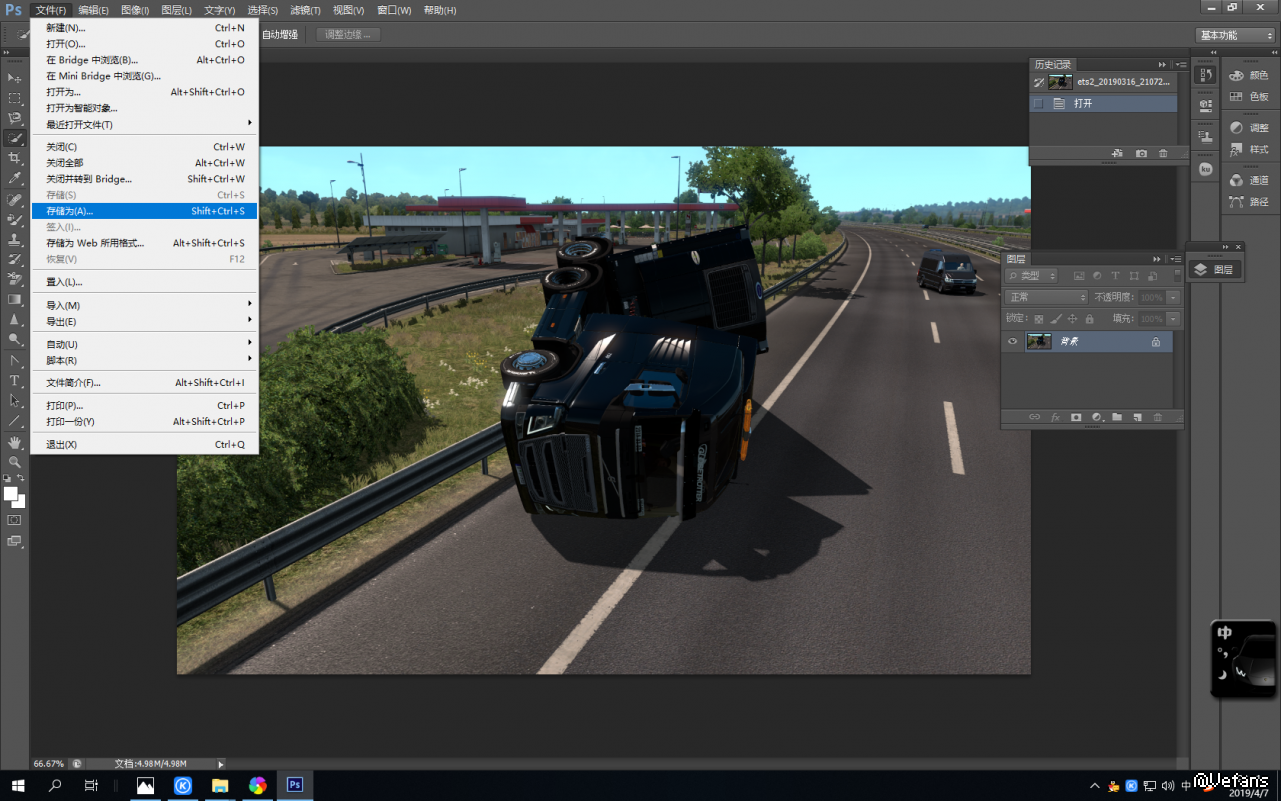Image resolution: width=1281 pixels, height=801 pixels.
Task: Click the history panel camera snapshot icon
Action: [x=1141, y=154]
